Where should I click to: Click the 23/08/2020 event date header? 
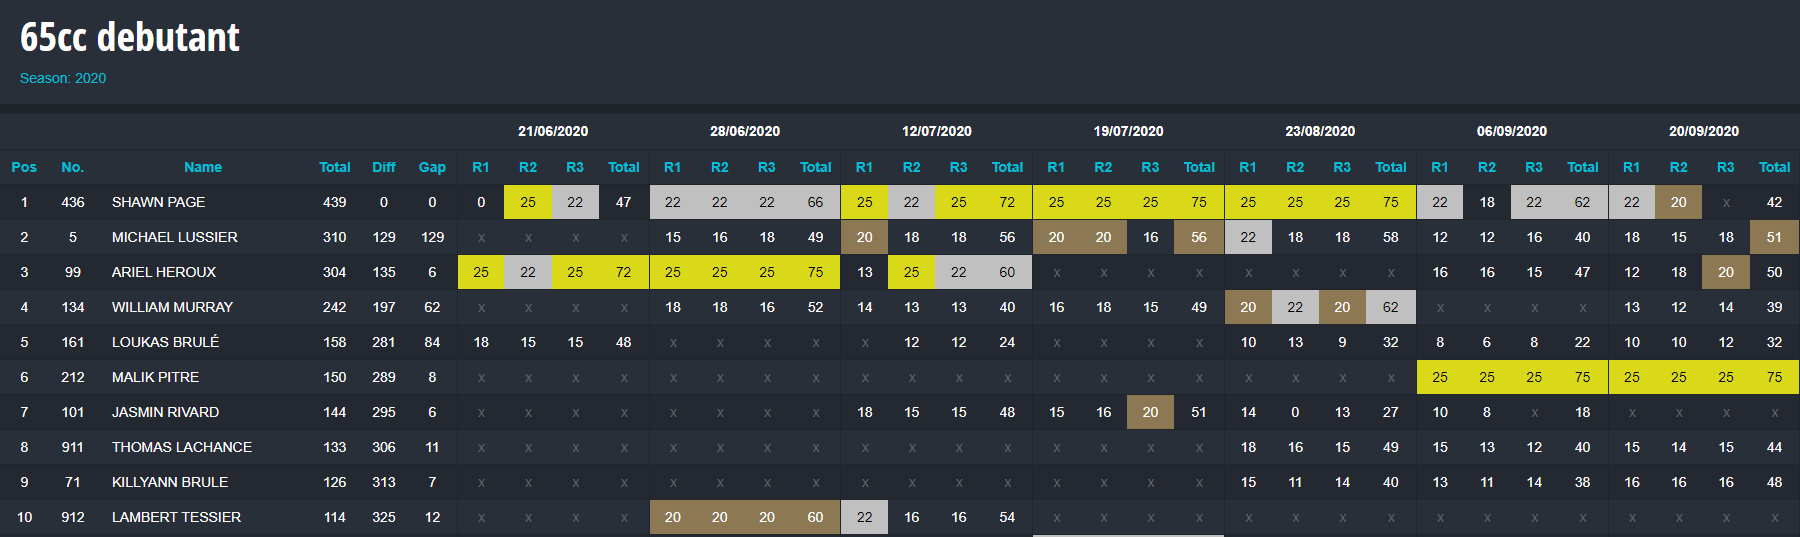click(x=1320, y=131)
